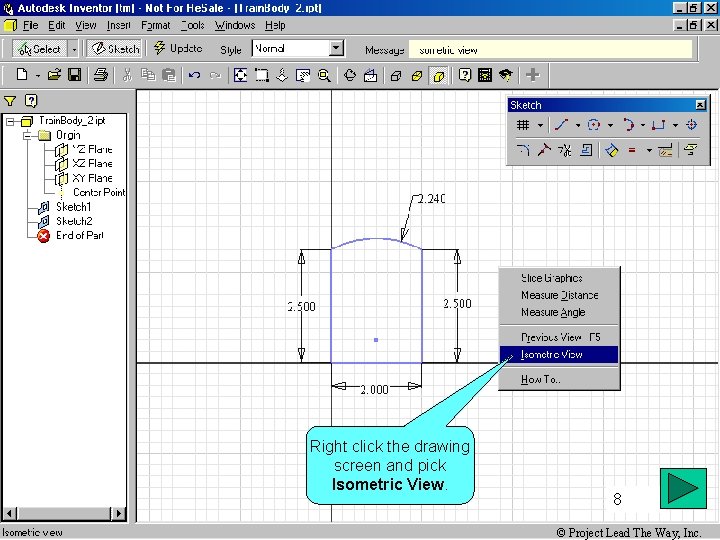
Task: Switch to hidden edge display mode
Action: click(x=417, y=75)
